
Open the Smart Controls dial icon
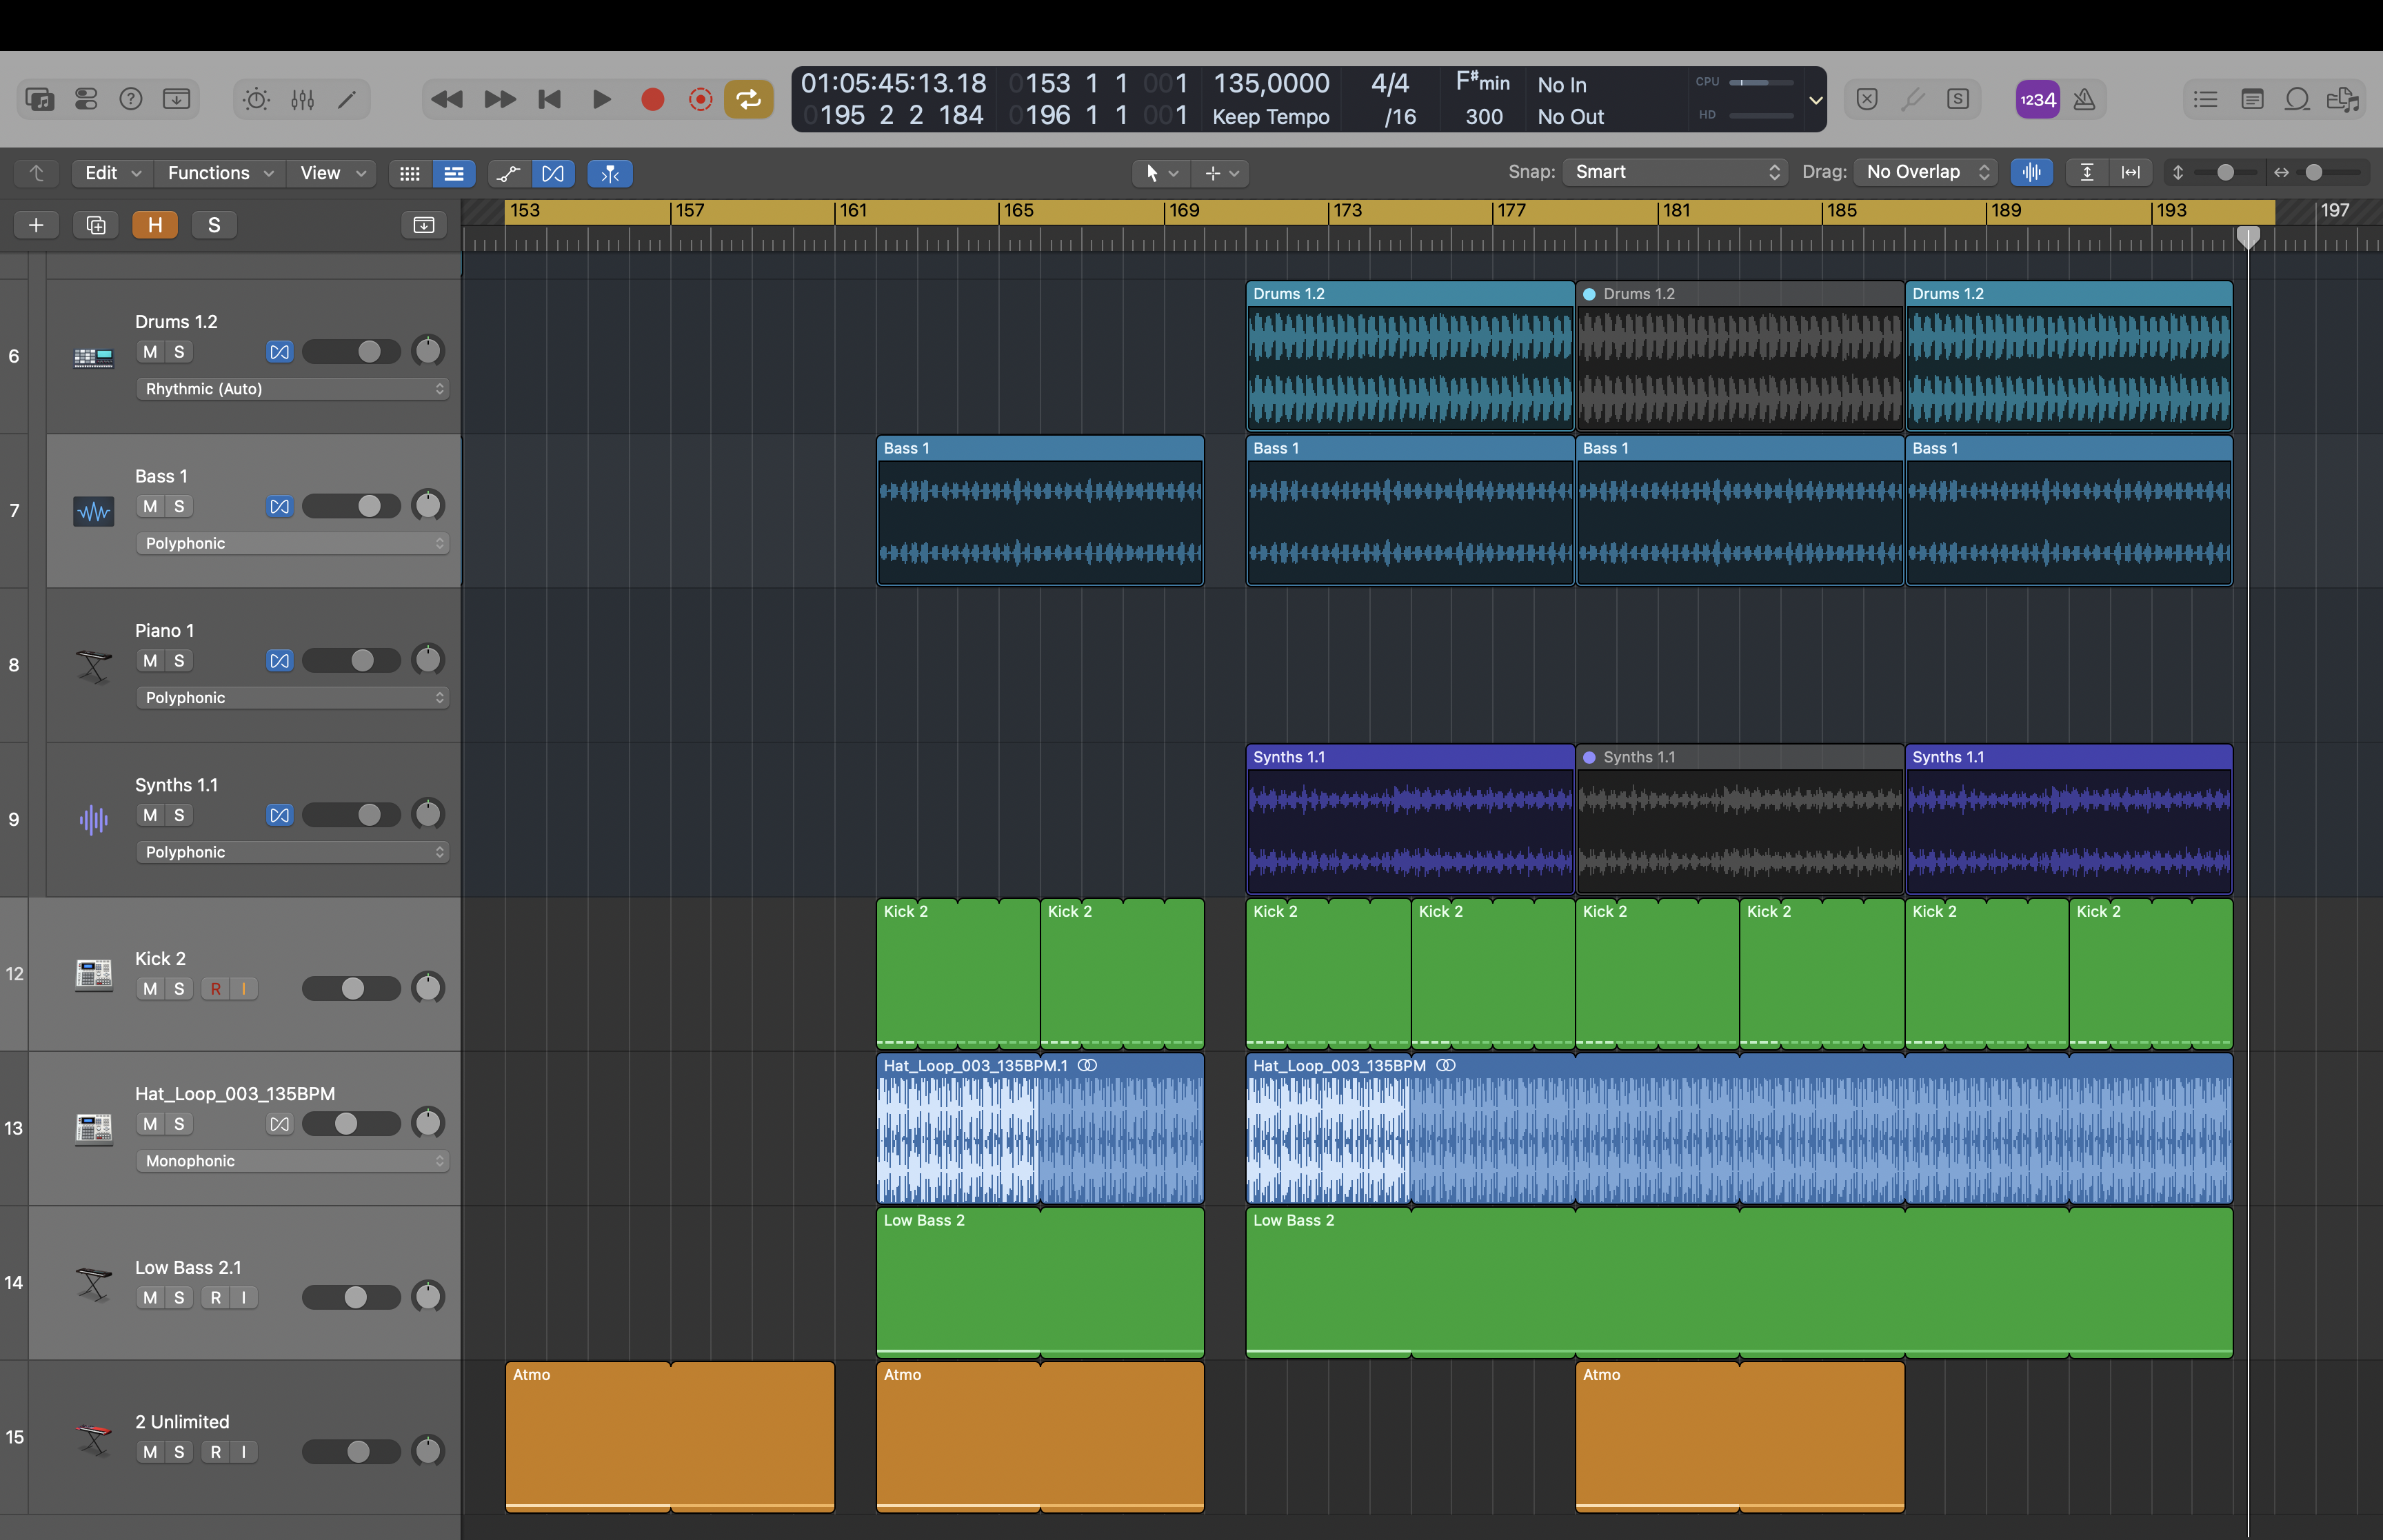[256, 99]
